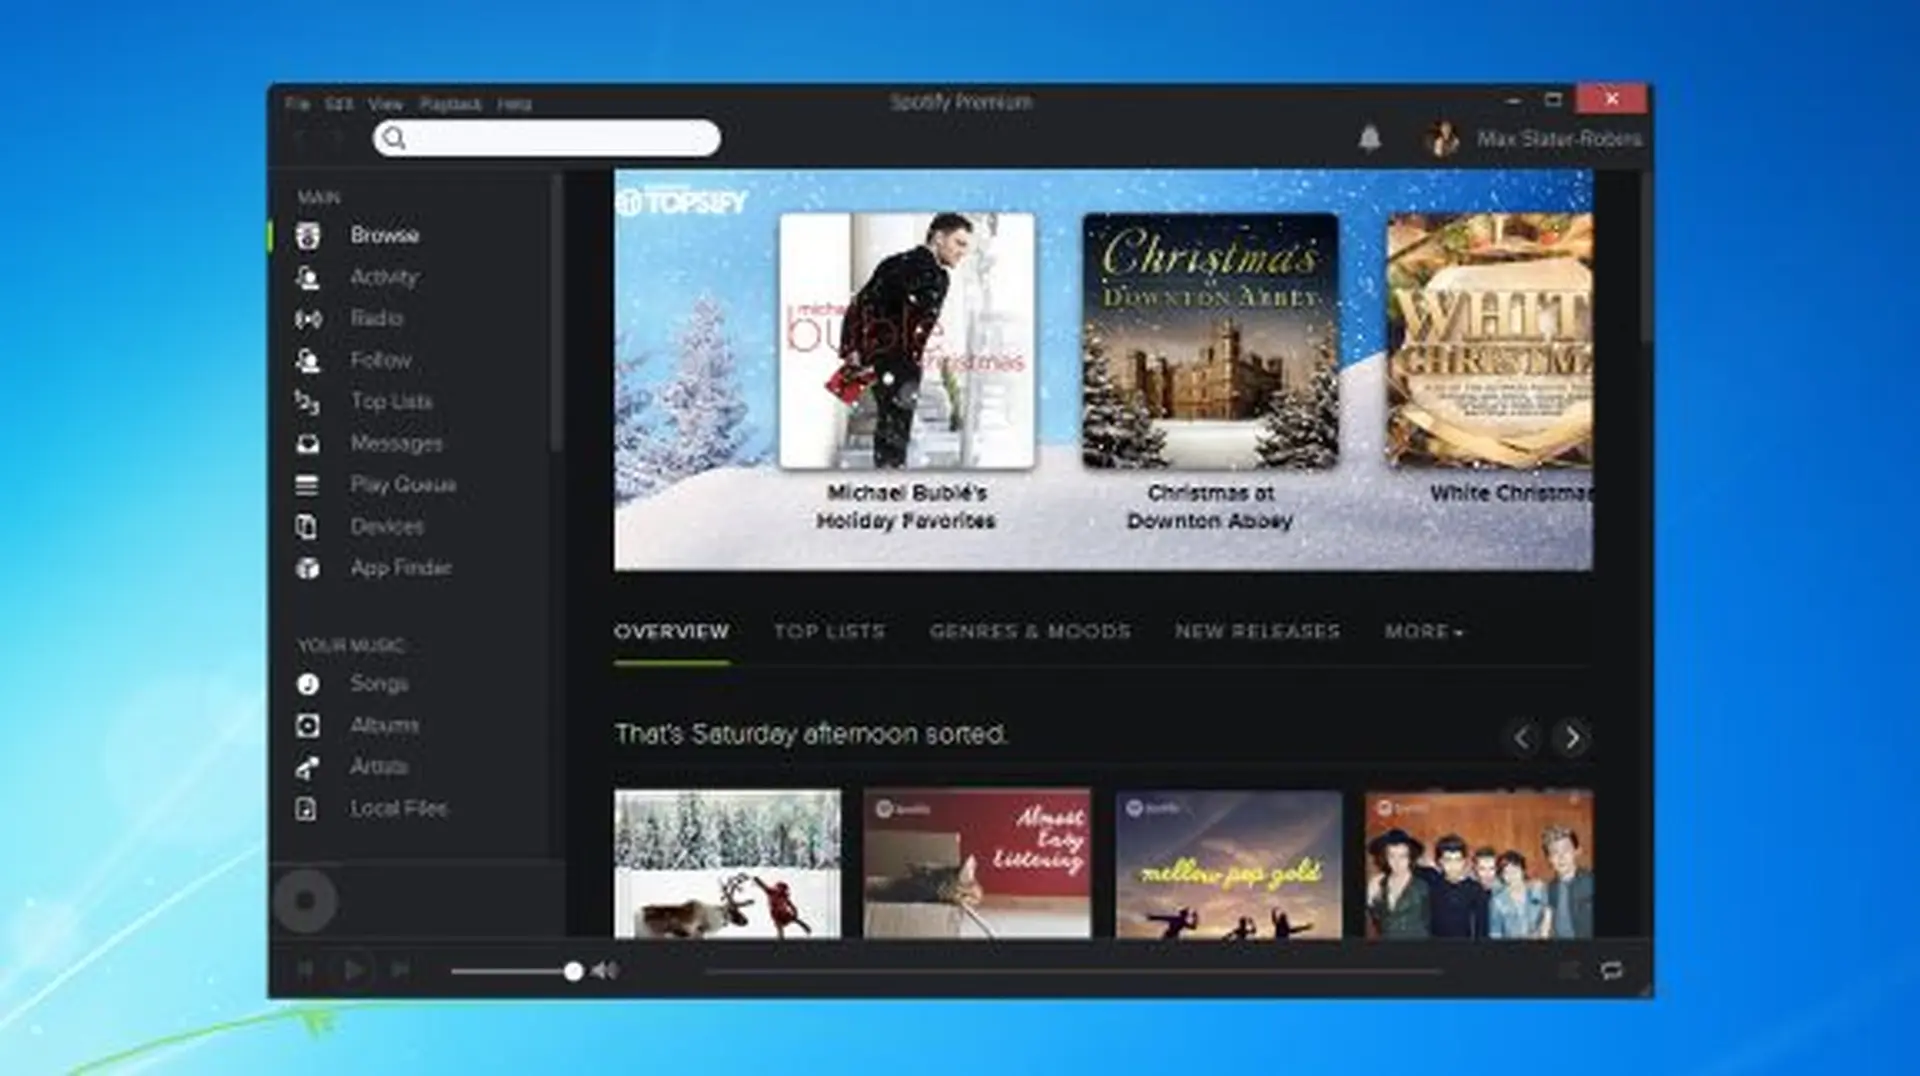Open the Local Files icon

307,809
